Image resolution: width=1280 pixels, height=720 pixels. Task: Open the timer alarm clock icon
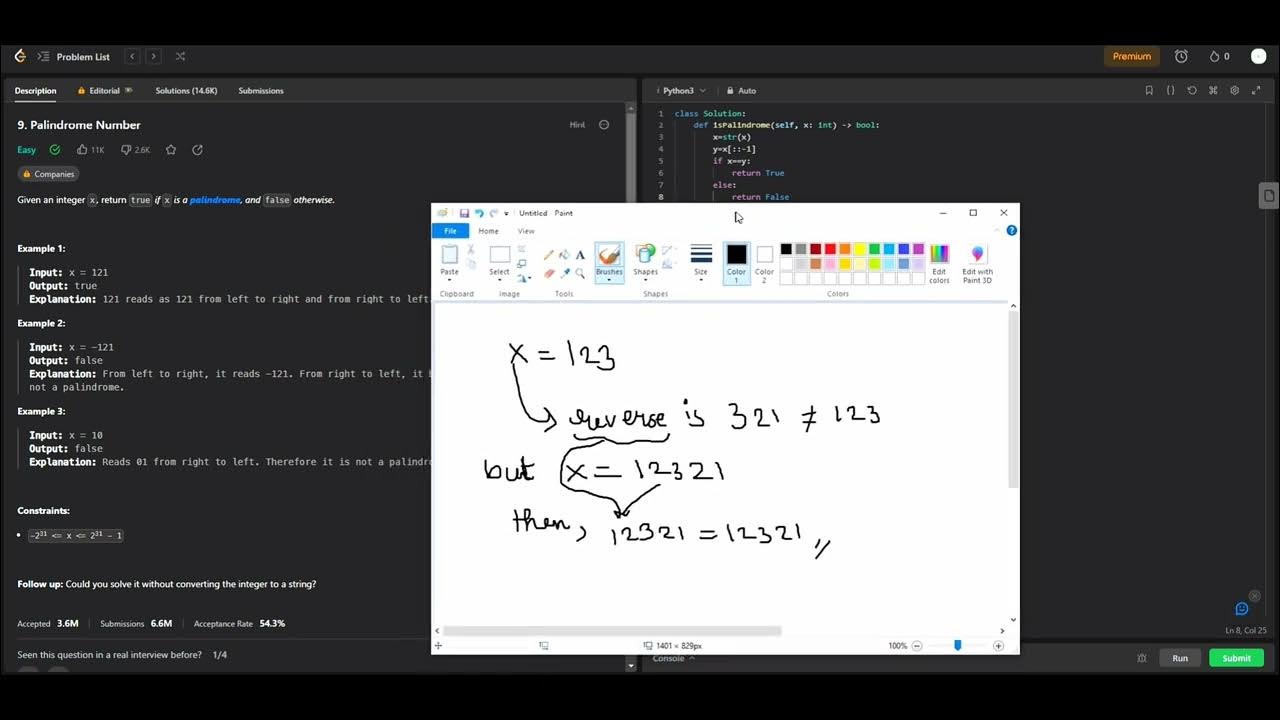coord(1181,57)
